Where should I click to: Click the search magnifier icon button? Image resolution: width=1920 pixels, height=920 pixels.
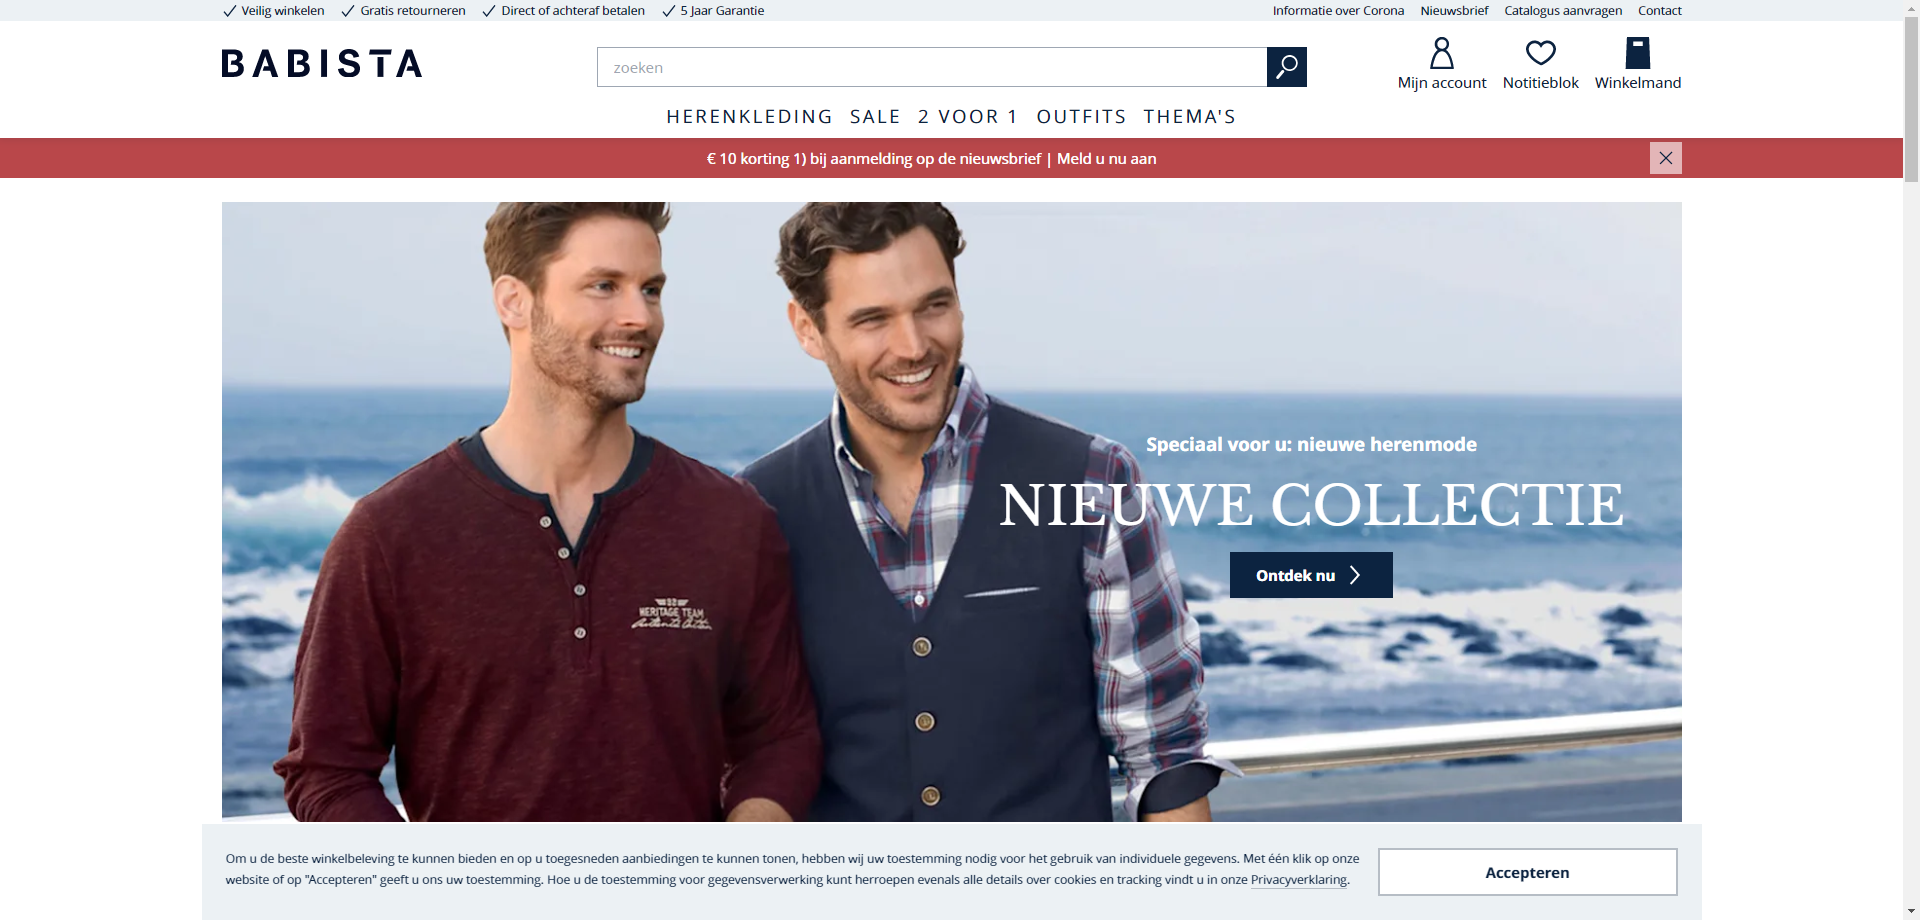[1286, 67]
